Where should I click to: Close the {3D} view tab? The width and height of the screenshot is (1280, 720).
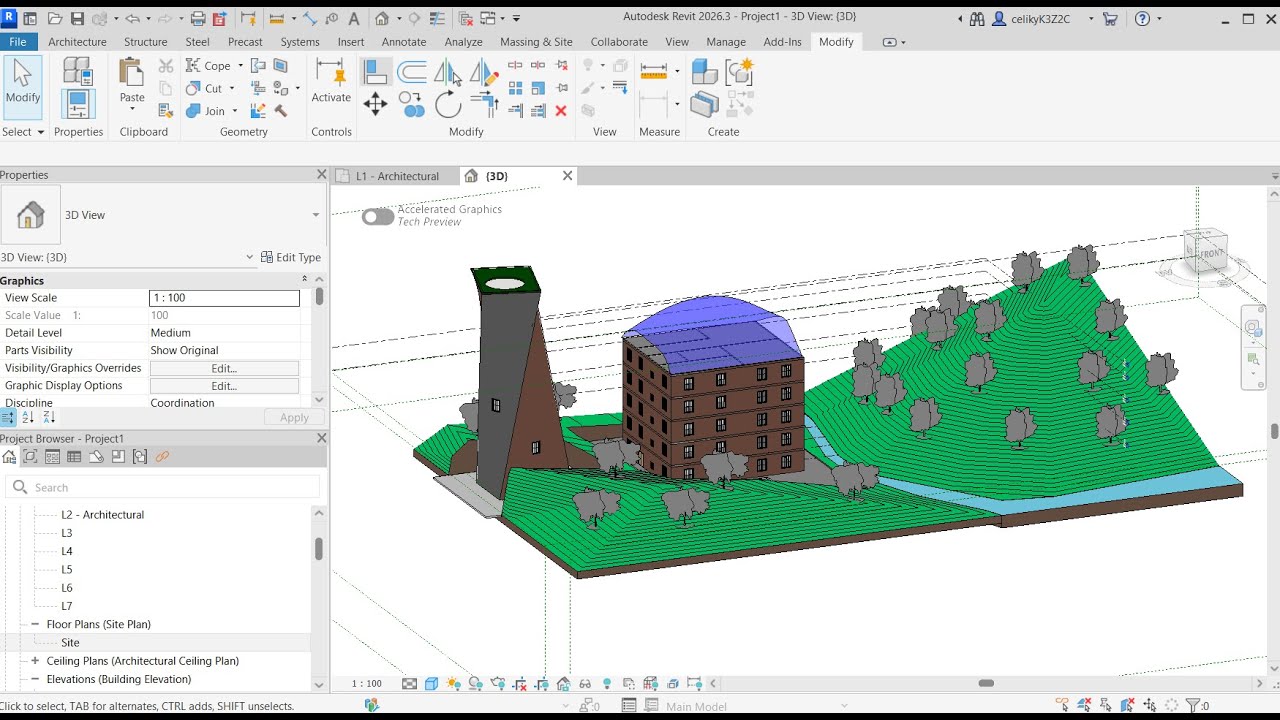(567, 176)
